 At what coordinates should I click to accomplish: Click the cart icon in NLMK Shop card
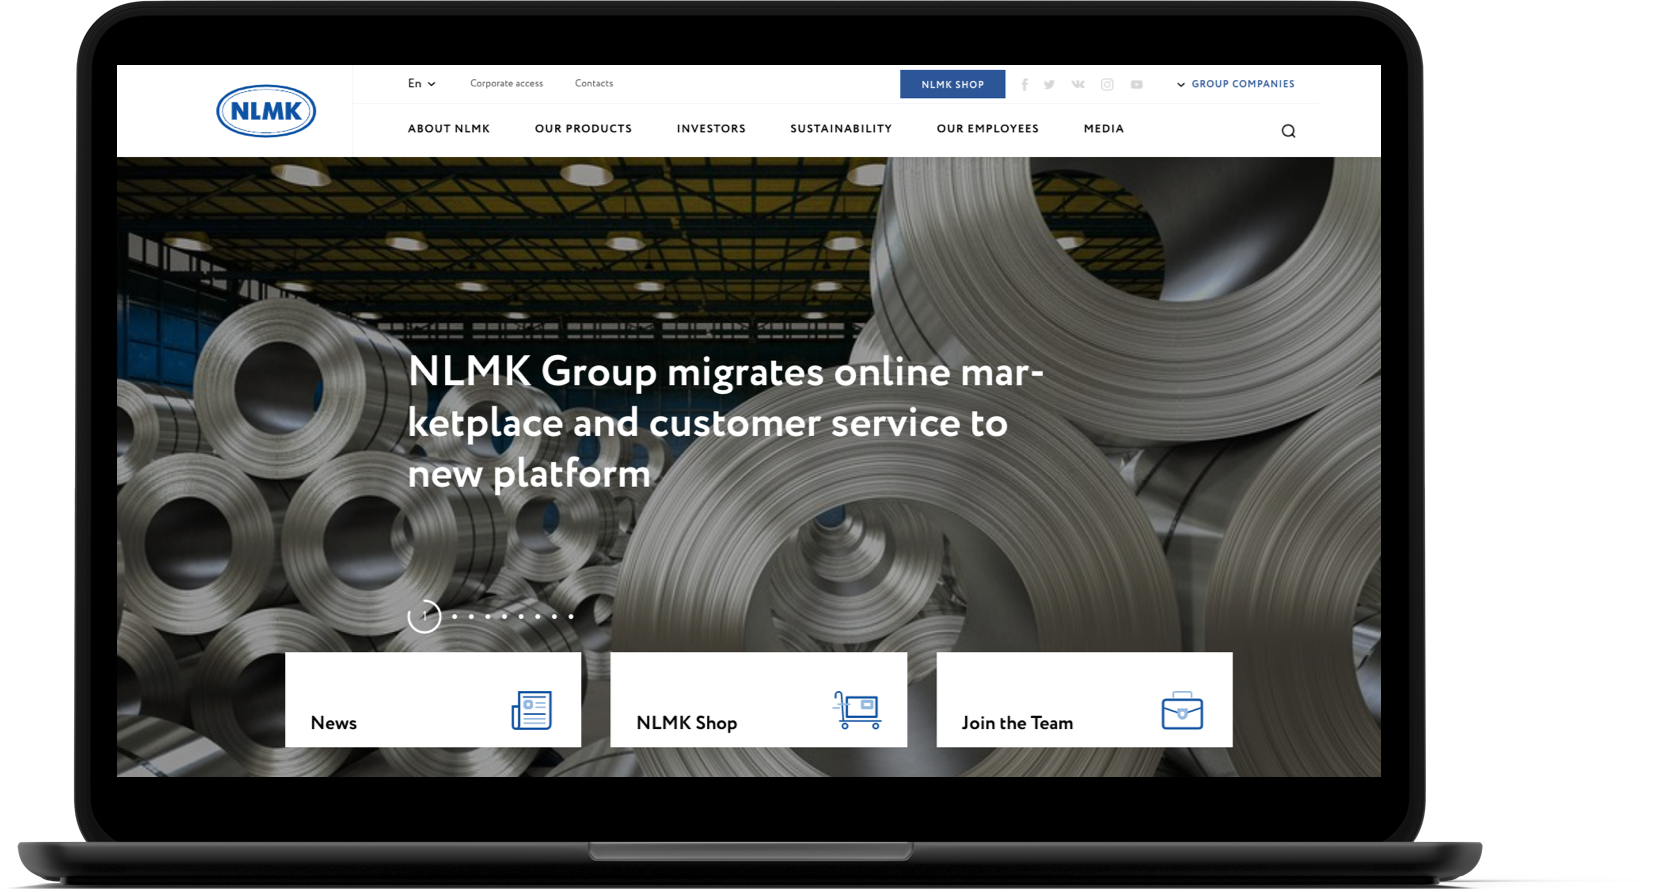coord(857,710)
